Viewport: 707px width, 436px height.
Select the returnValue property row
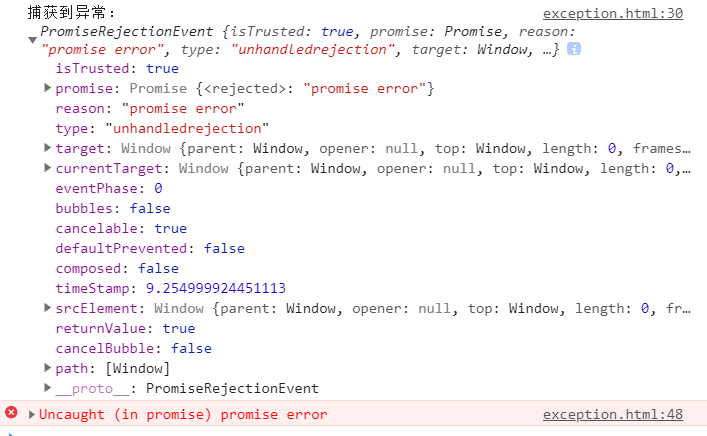coord(125,328)
